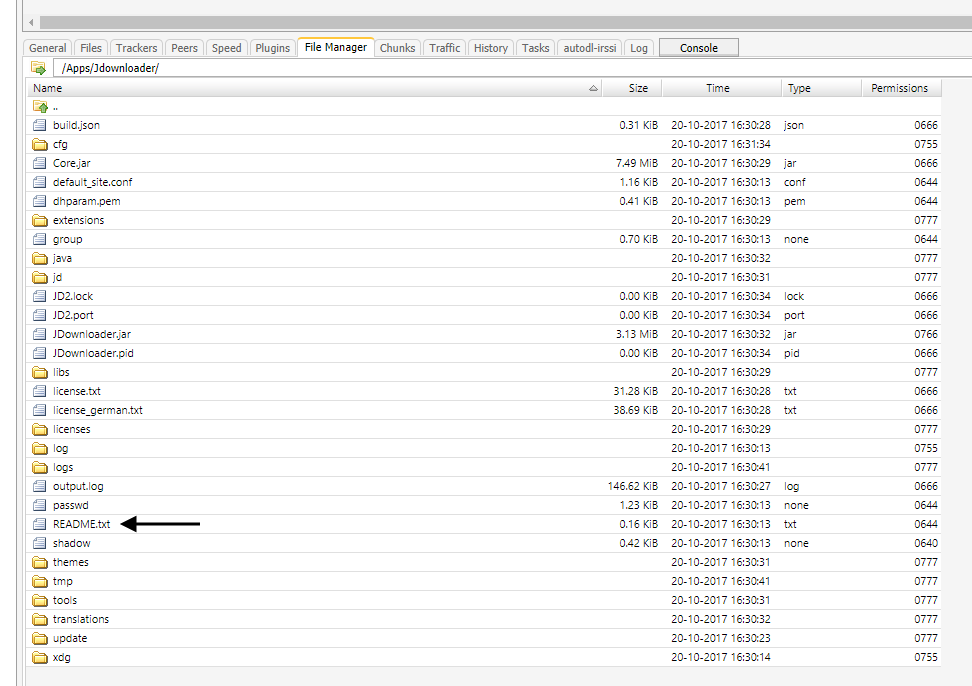Image resolution: width=972 pixels, height=686 pixels.
Task: Click the parent directory up icon
Action: (x=40, y=107)
